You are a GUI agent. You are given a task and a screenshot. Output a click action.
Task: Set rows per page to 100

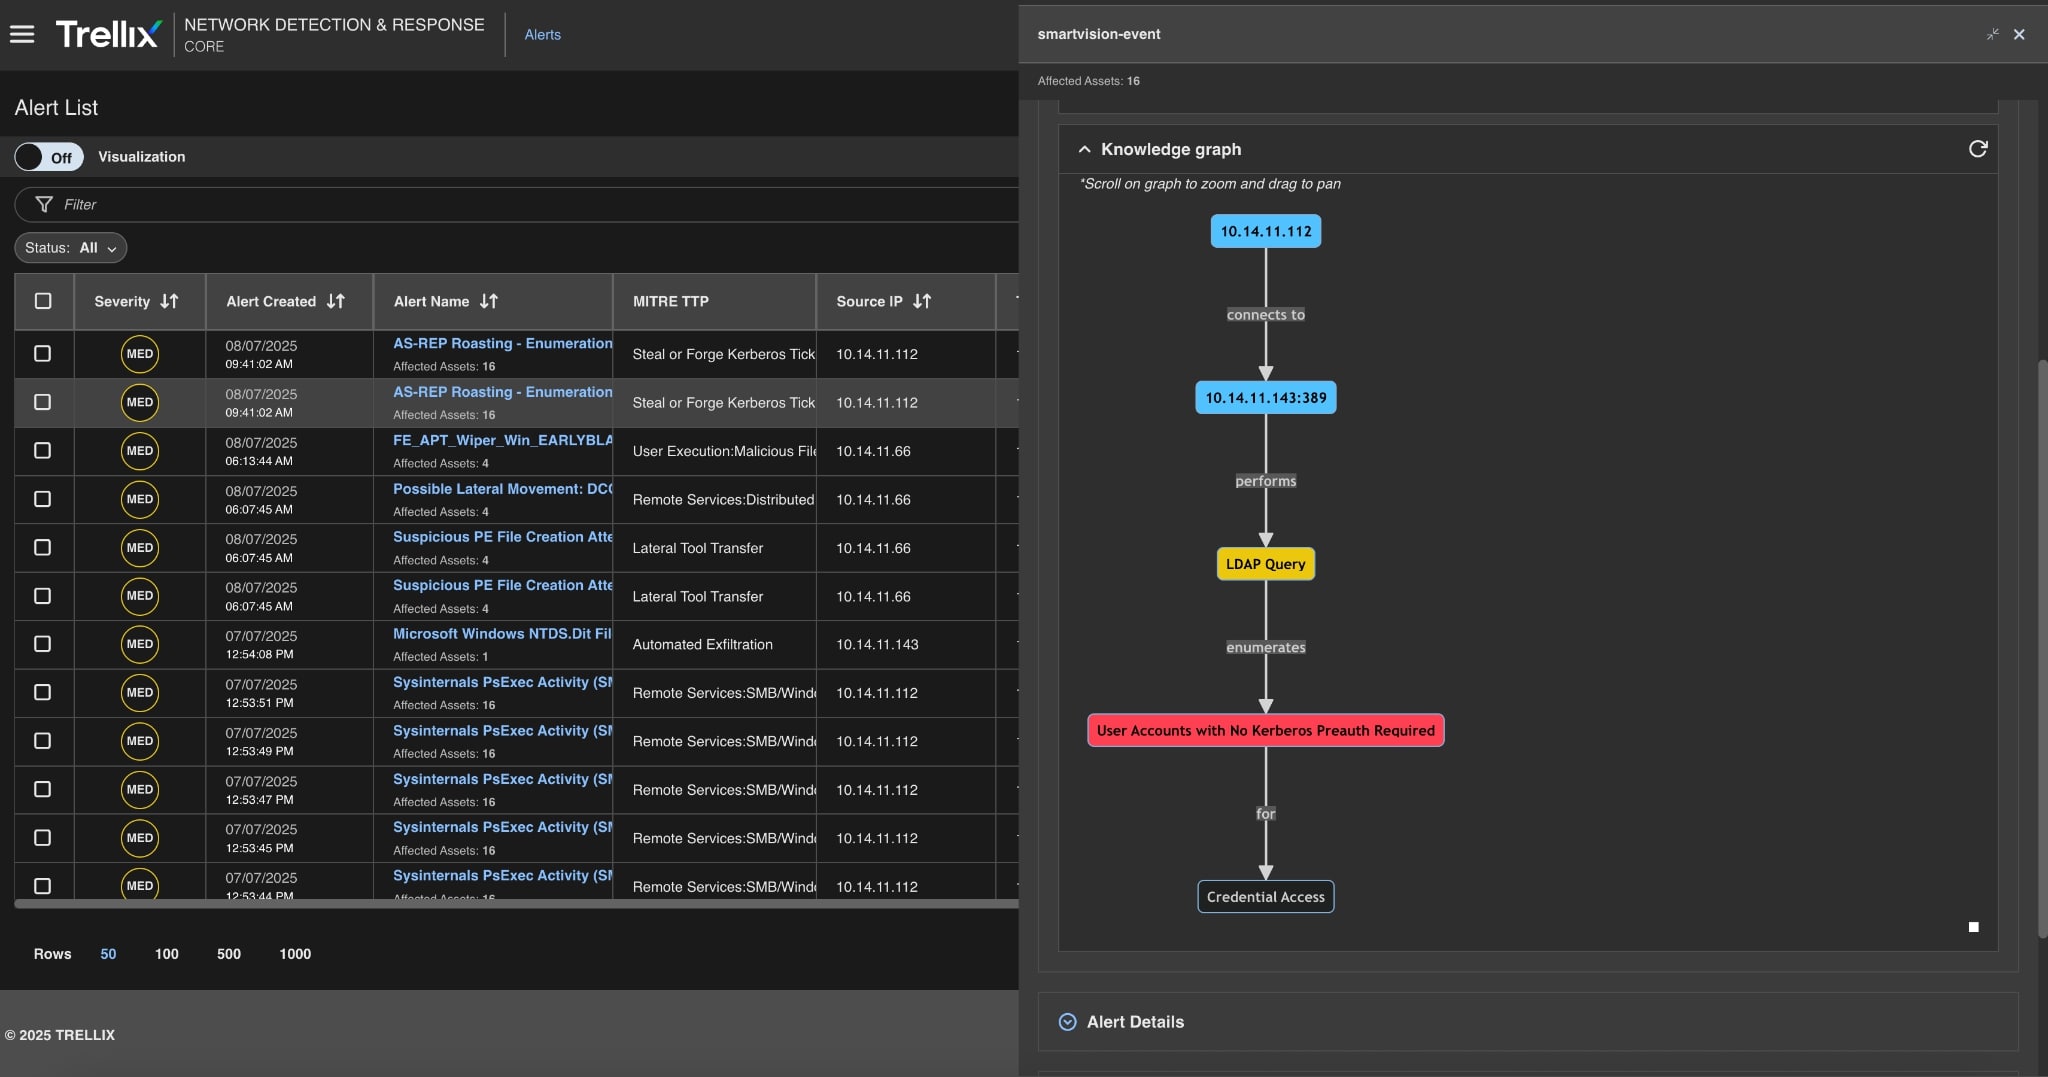tap(166, 954)
